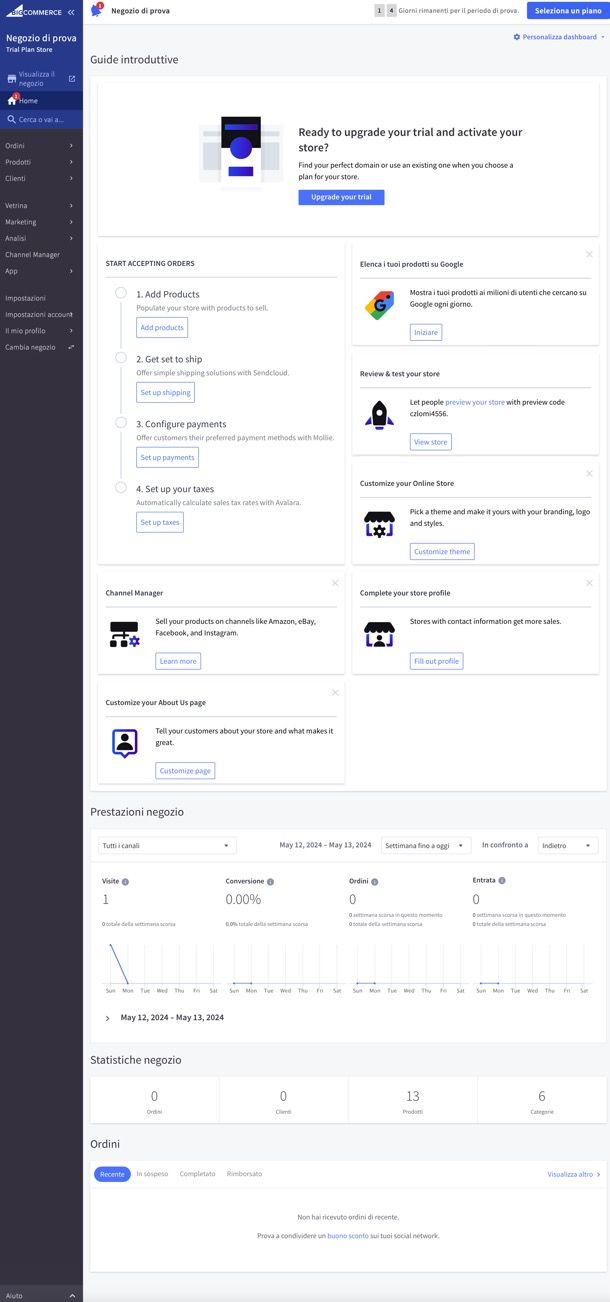Image resolution: width=610 pixels, height=1302 pixels.
Task: Expand the Marketing sidebar menu
Action: coord(41,222)
